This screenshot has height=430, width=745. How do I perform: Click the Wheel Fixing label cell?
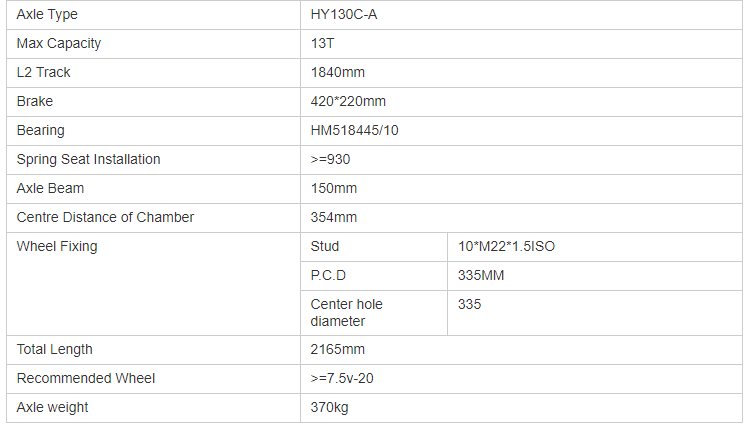coord(153,284)
